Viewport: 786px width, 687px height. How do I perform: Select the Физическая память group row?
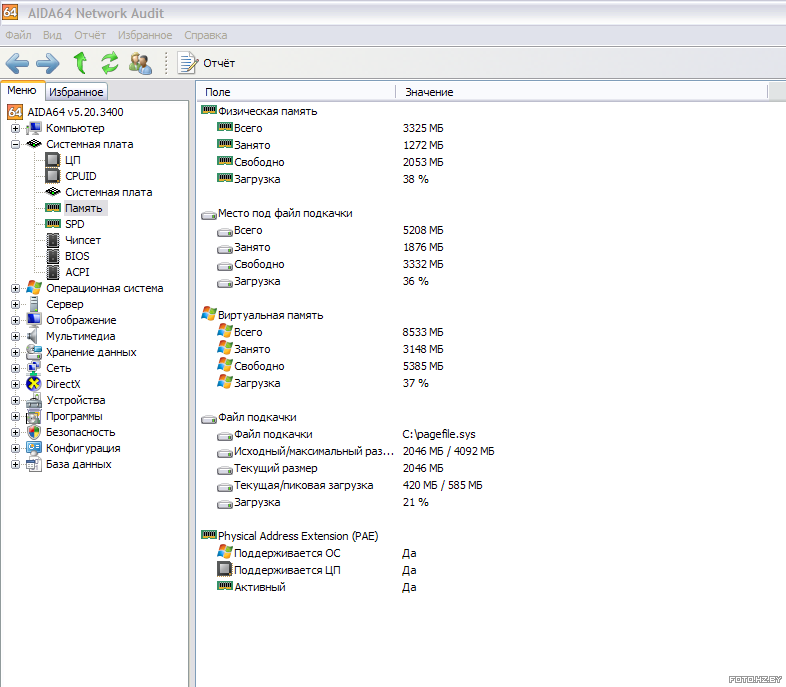click(259, 111)
